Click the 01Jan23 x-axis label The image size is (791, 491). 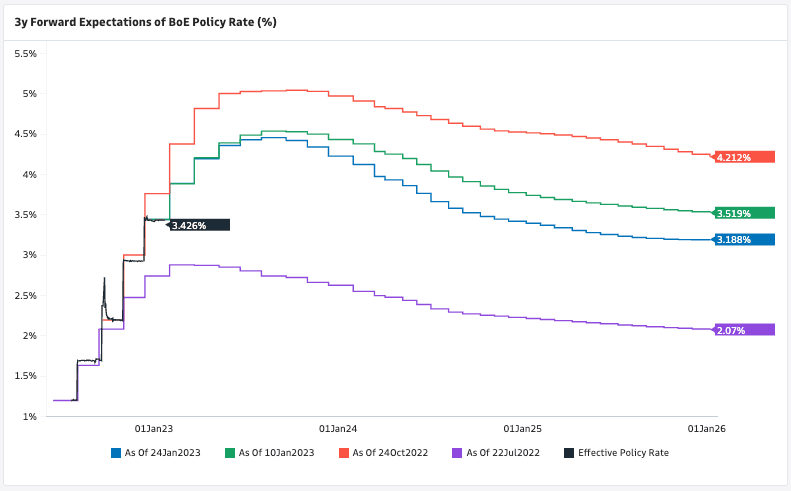pos(153,427)
